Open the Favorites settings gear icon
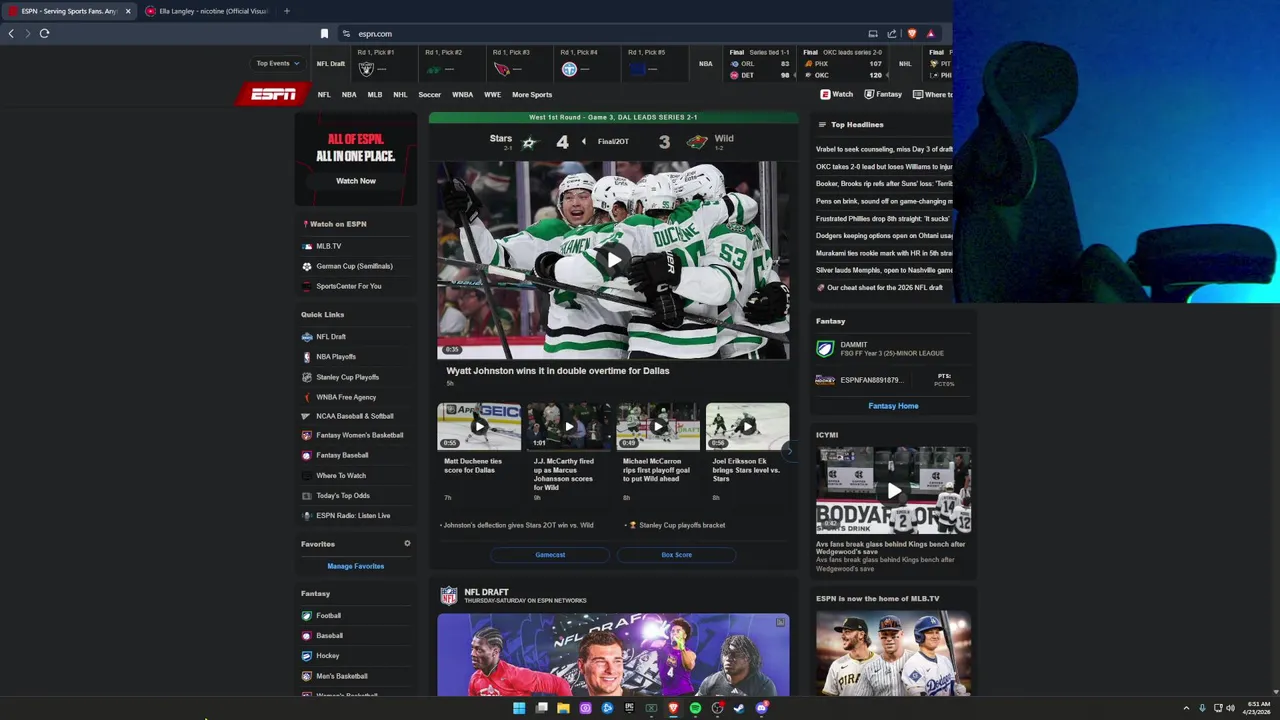Screen dimensions: 1280x720 coord(407,544)
